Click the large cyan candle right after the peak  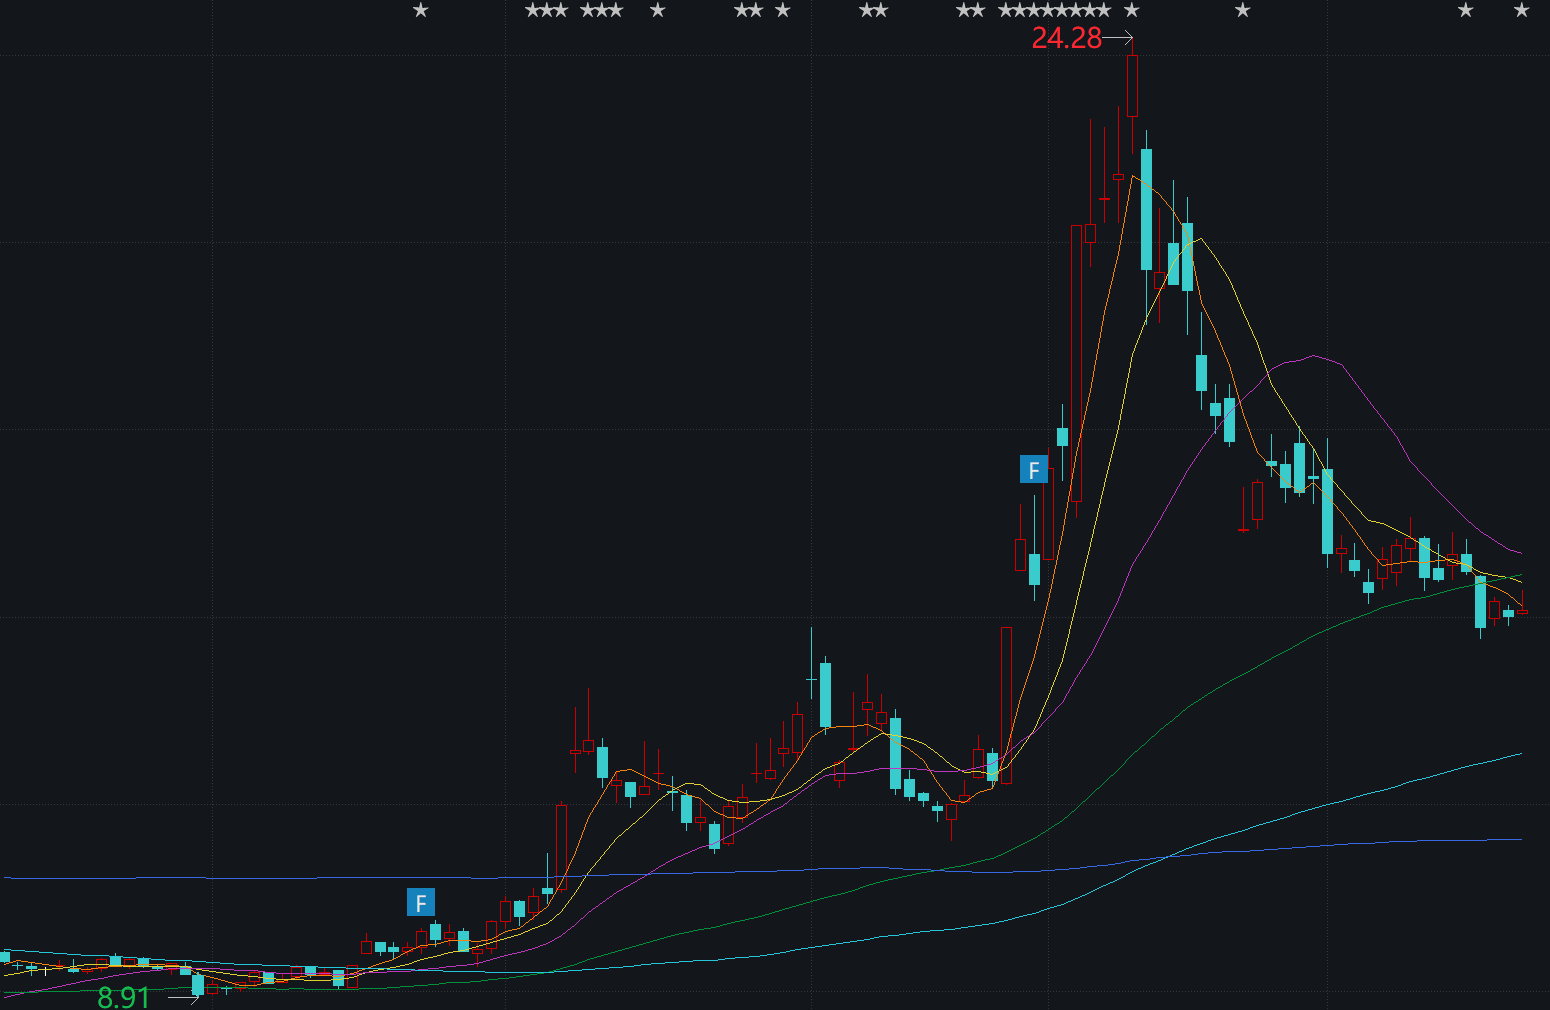(1146, 208)
